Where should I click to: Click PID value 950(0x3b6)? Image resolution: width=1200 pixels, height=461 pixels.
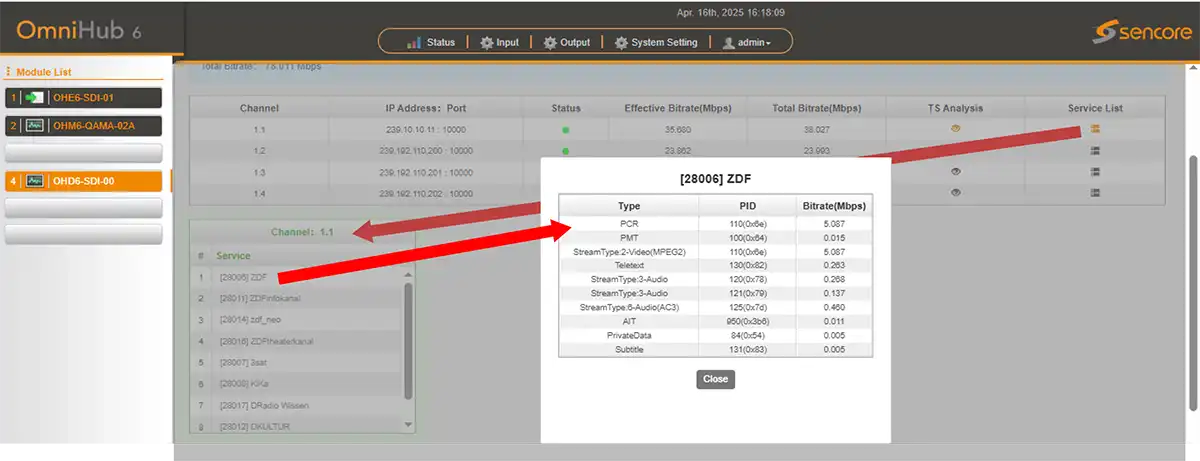745,322
